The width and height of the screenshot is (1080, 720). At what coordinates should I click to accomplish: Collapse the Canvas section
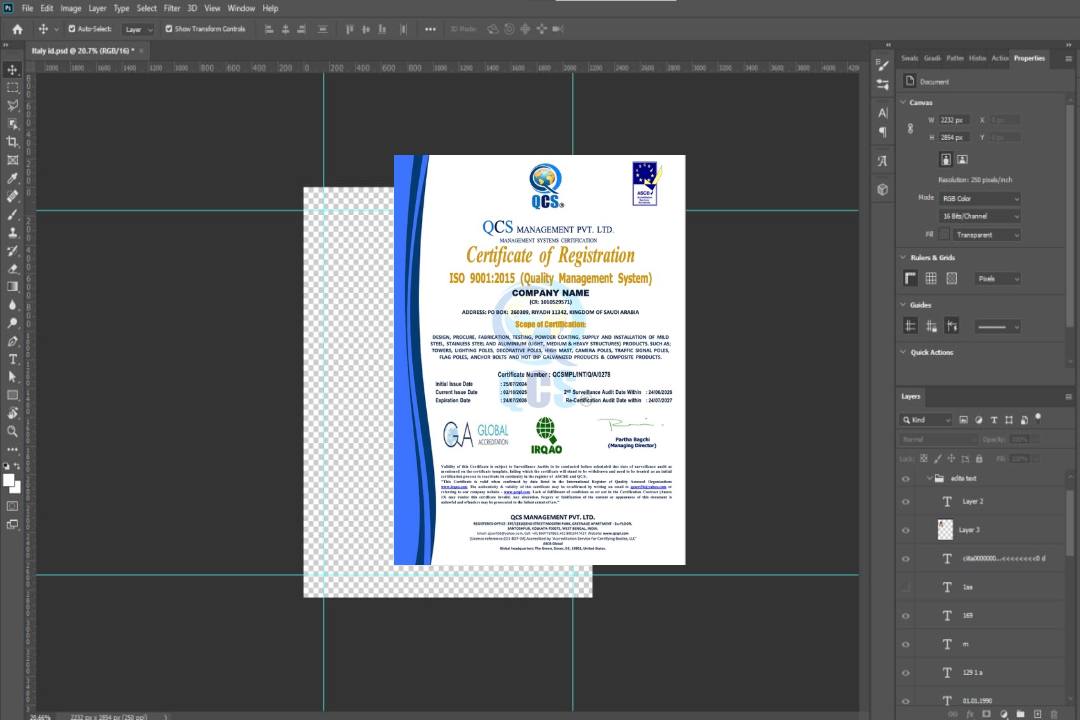(903, 102)
